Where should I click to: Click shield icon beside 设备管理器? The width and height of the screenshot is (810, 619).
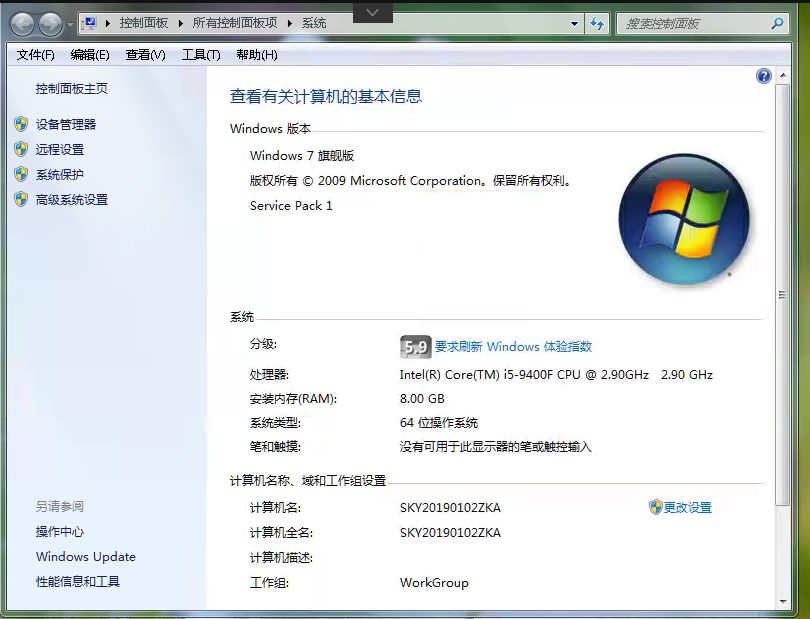[x=21, y=124]
